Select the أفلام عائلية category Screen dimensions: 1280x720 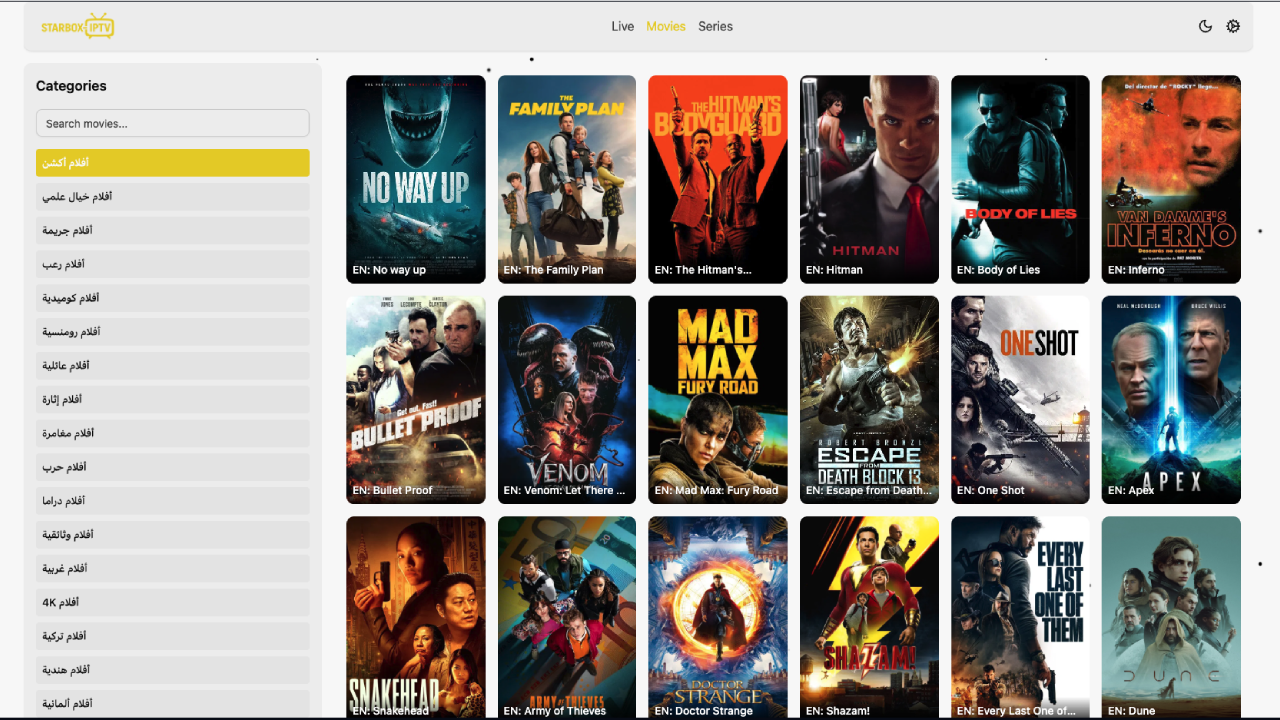coord(173,366)
